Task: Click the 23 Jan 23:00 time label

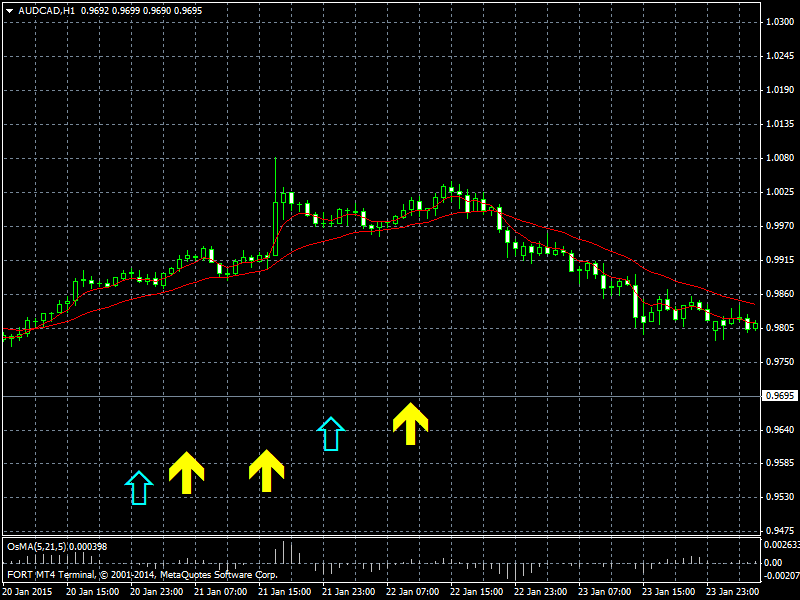Action: click(733, 592)
